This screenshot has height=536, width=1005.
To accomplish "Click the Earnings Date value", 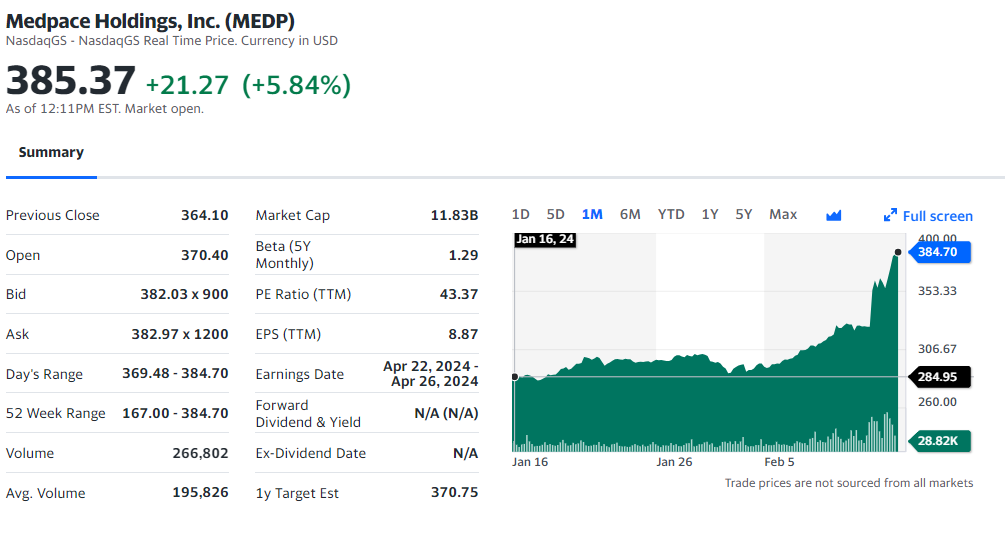I will [x=430, y=374].
